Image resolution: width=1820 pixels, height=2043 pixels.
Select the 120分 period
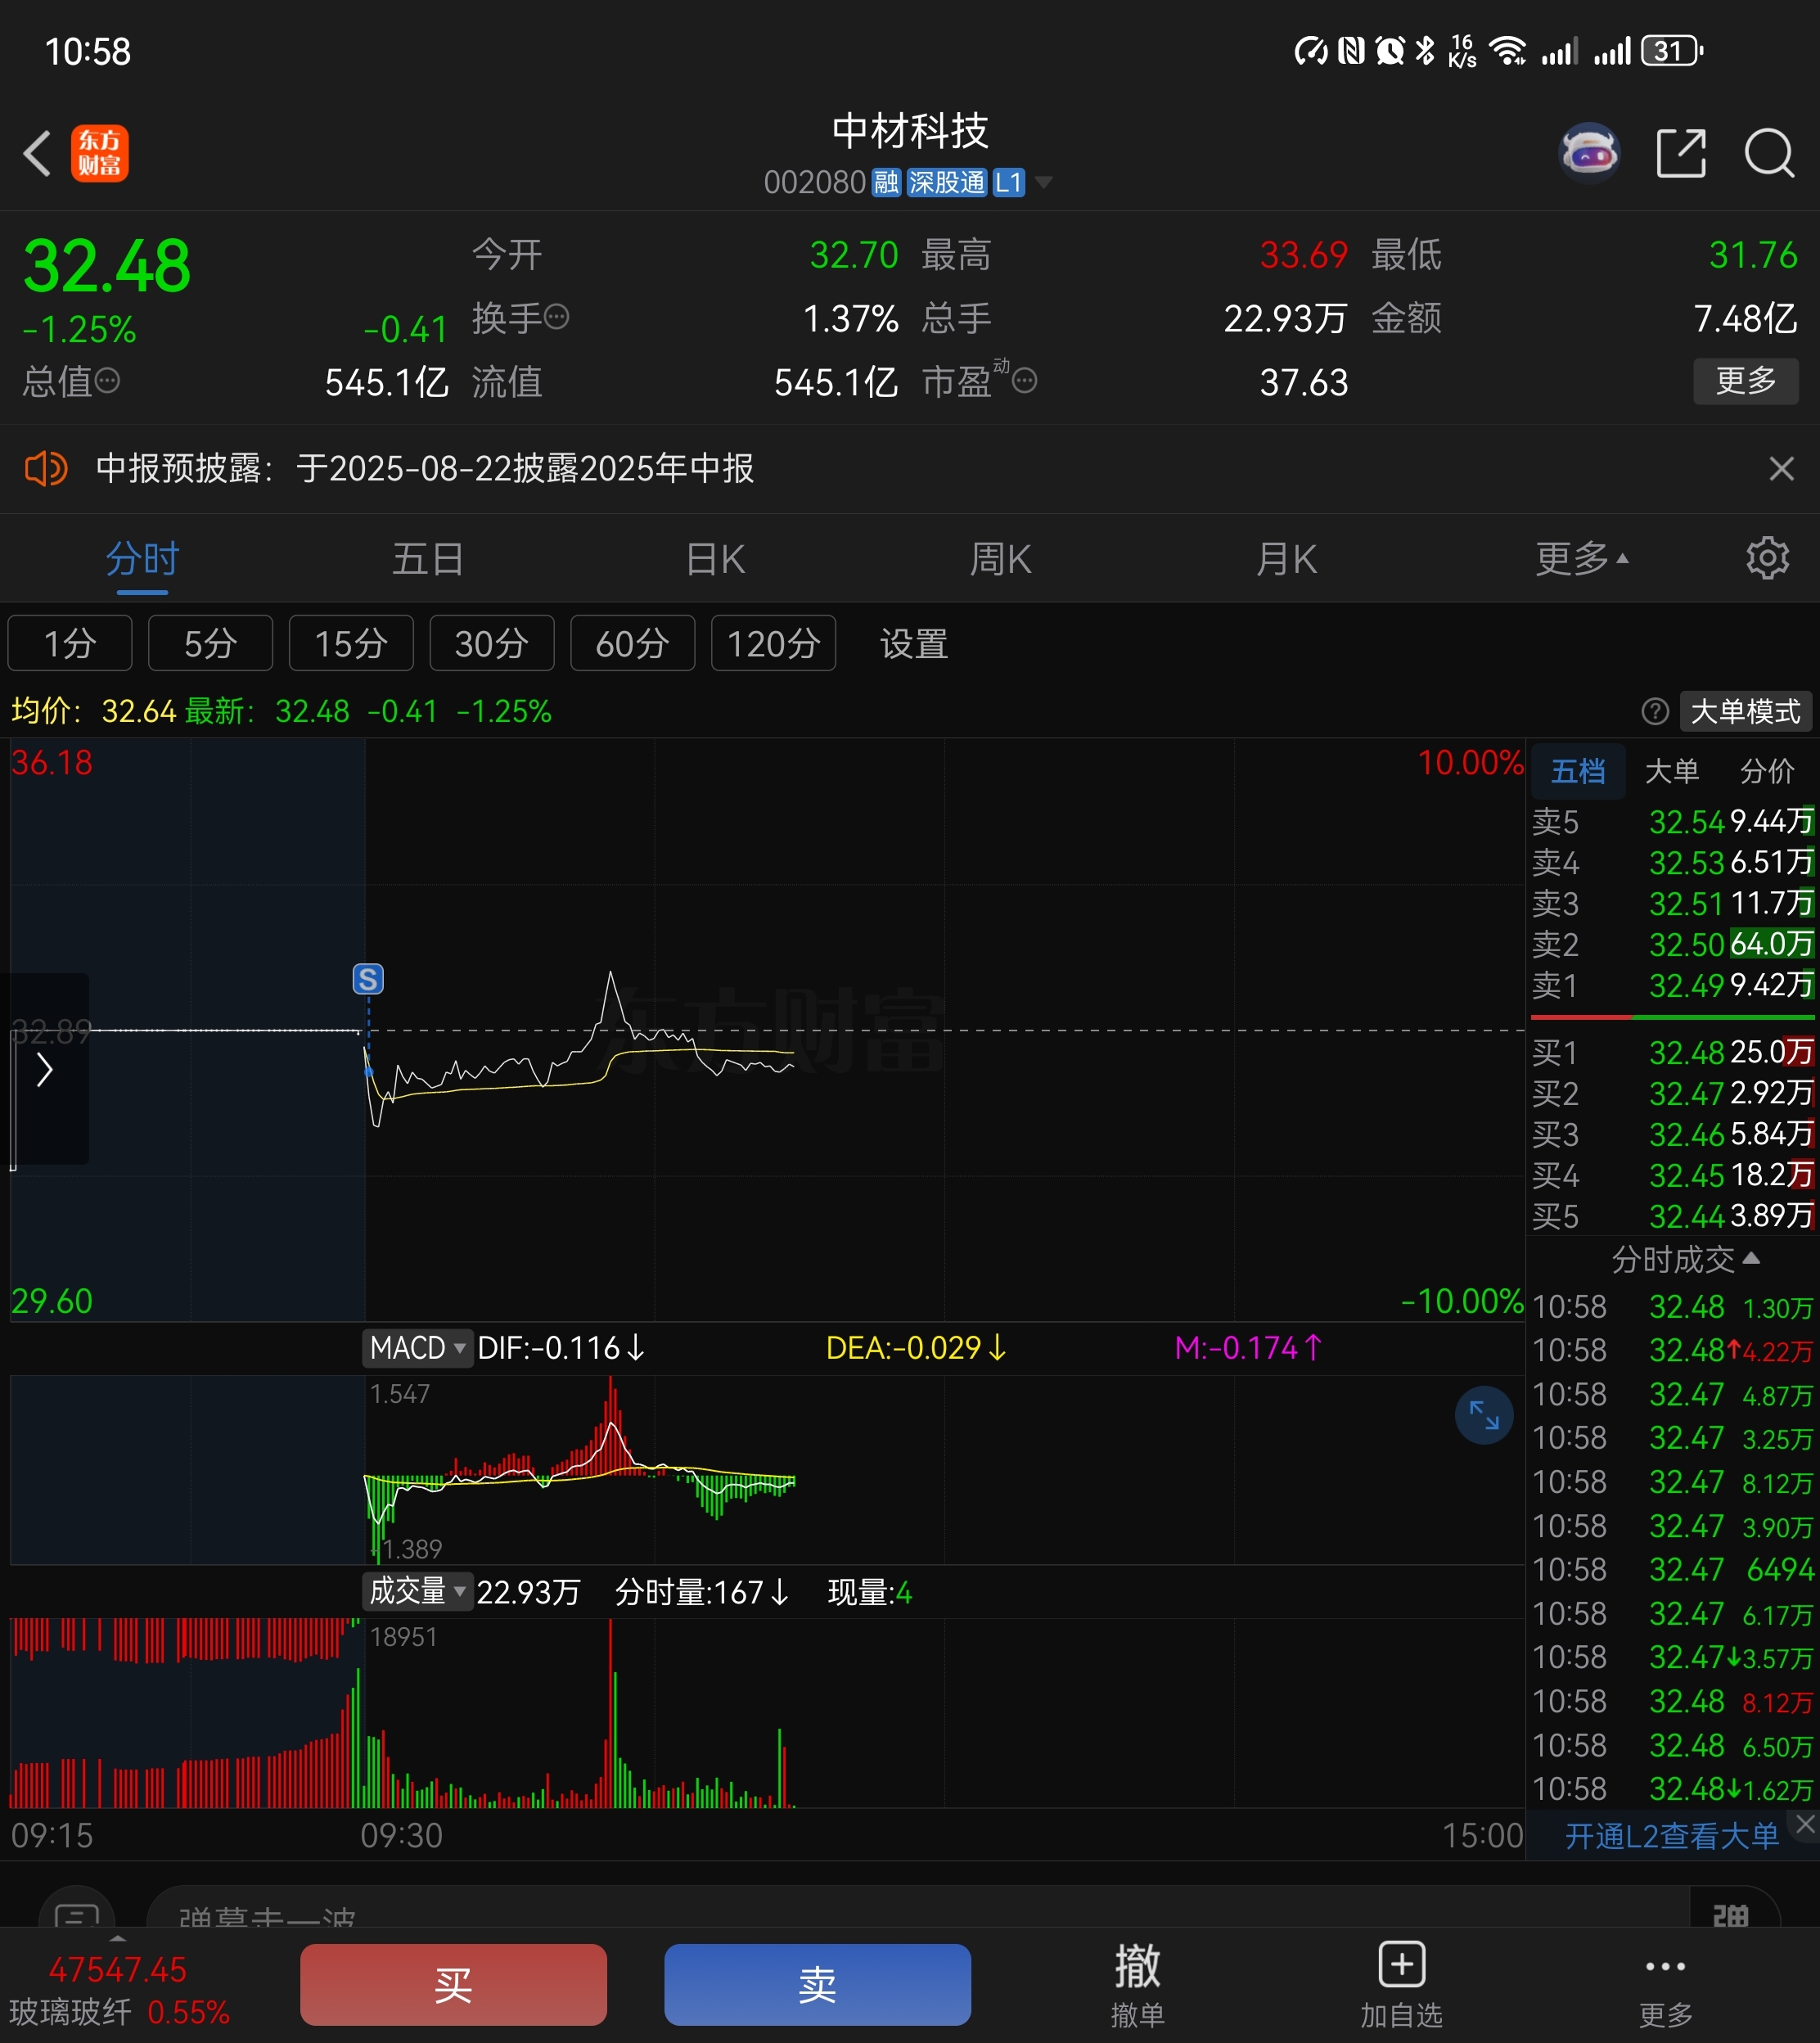click(x=773, y=643)
